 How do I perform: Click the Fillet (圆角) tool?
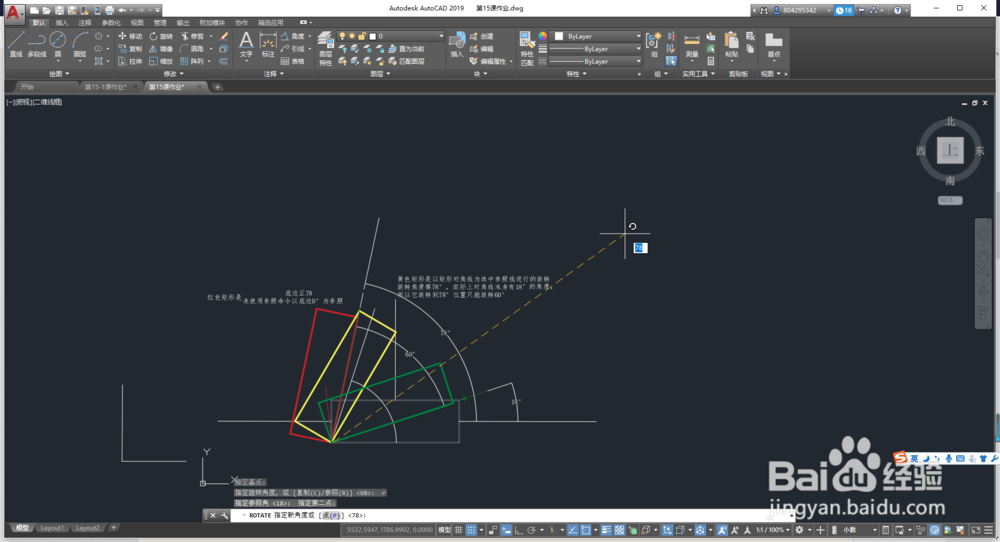[x=192, y=49]
